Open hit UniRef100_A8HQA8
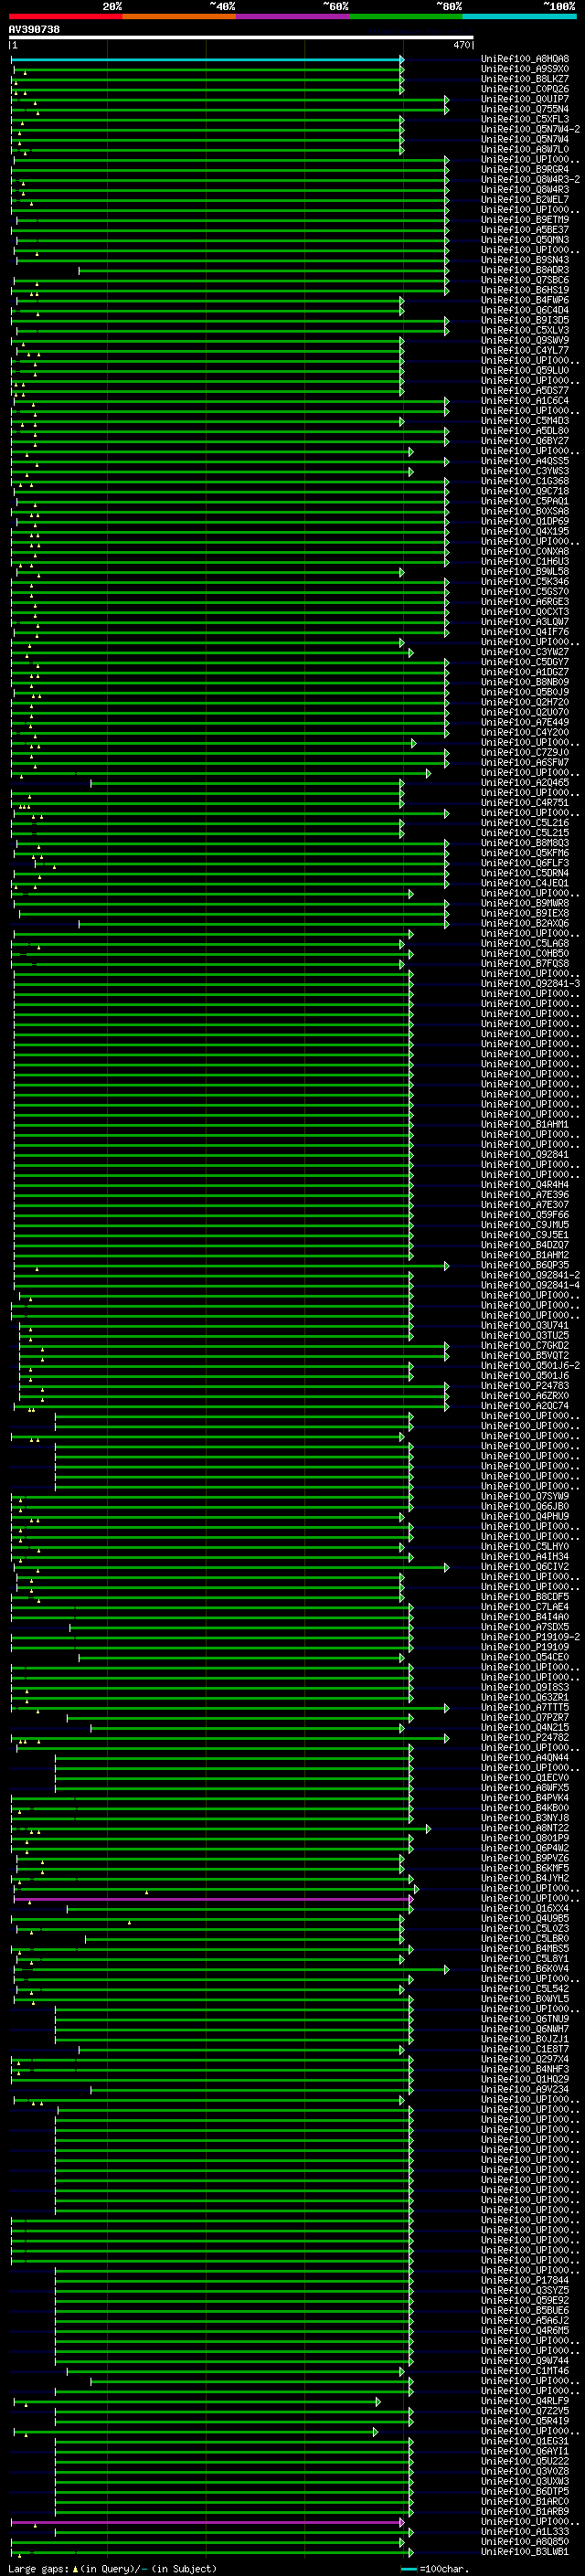Viewport: 585px width, 2576px height. click(525, 59)
